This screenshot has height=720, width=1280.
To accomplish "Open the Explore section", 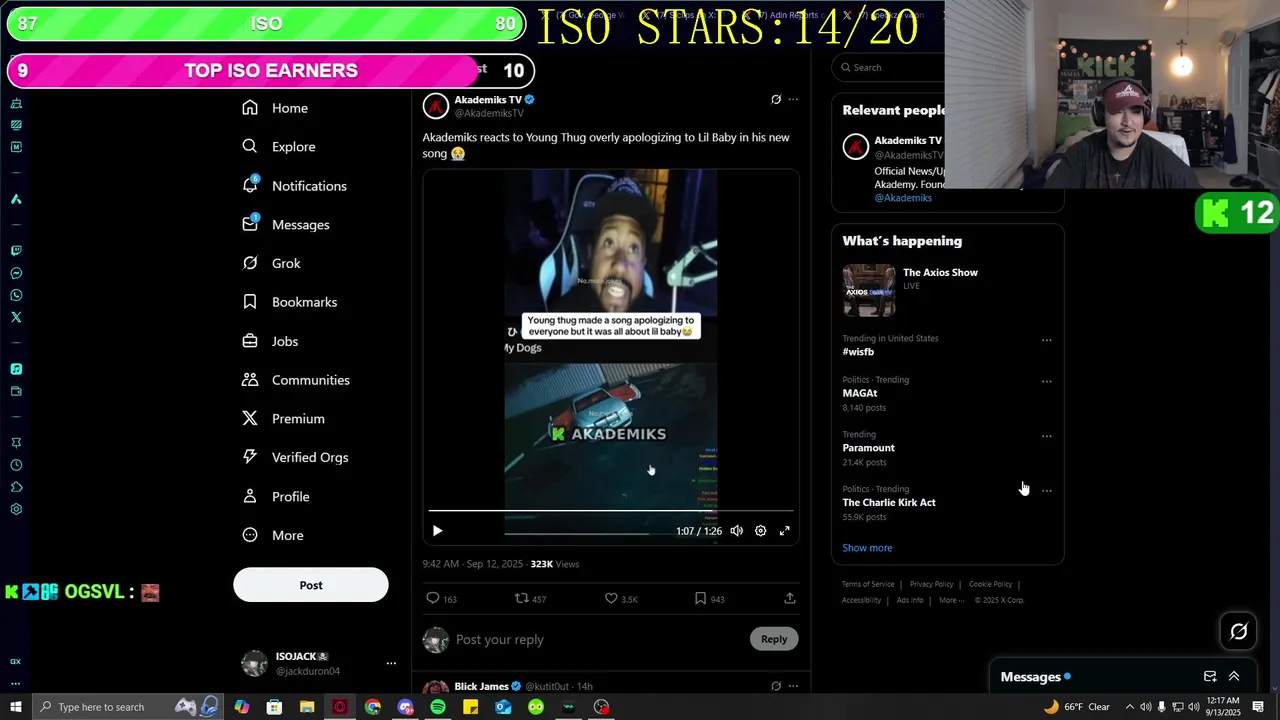I will (279, 147).
